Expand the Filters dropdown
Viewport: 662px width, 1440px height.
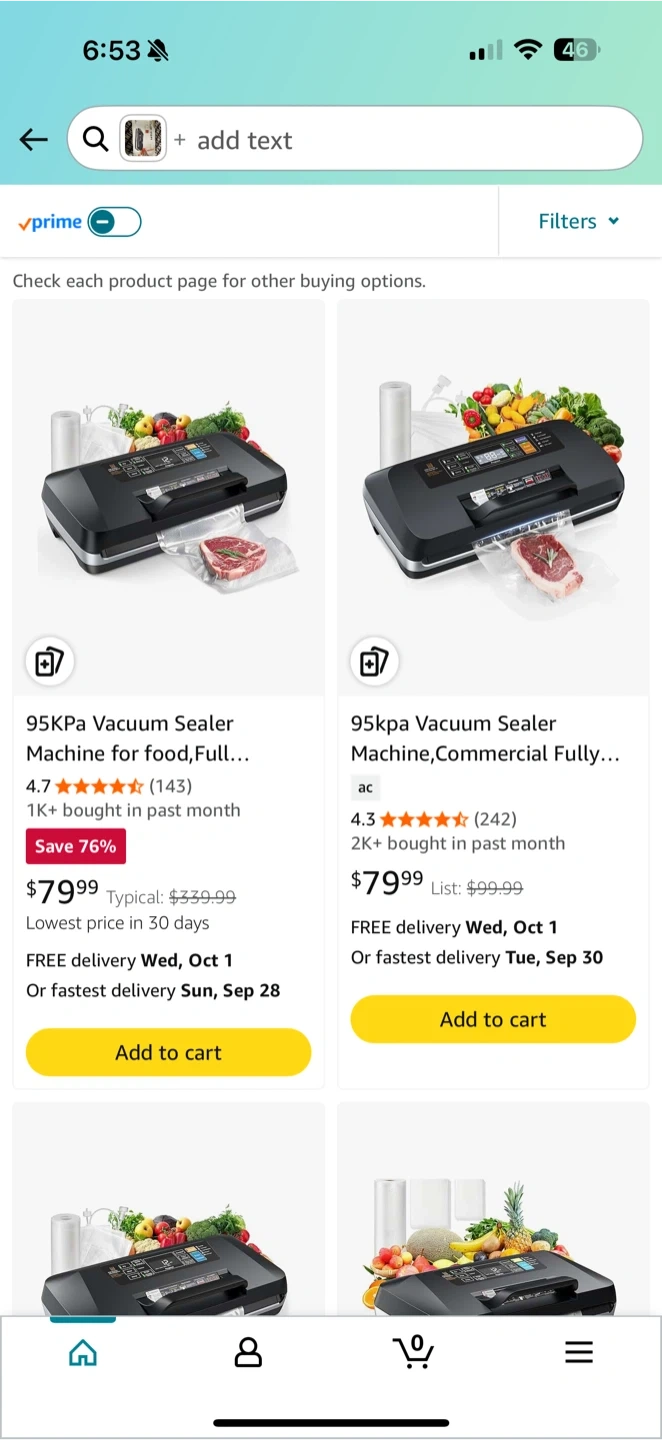click(579, 221)
